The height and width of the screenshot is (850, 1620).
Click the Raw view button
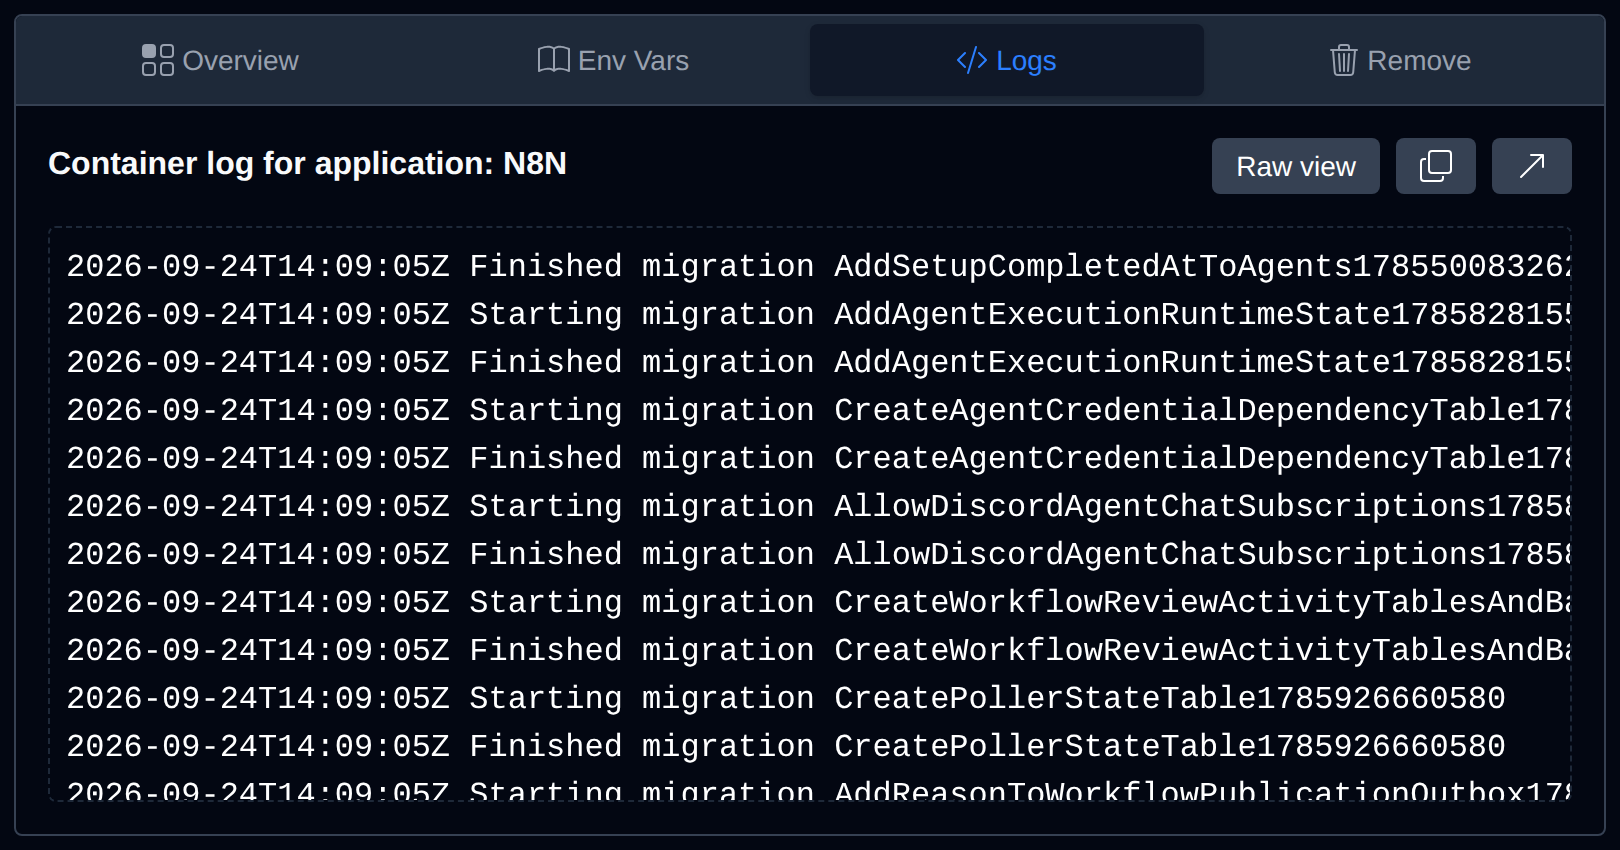1296,166
